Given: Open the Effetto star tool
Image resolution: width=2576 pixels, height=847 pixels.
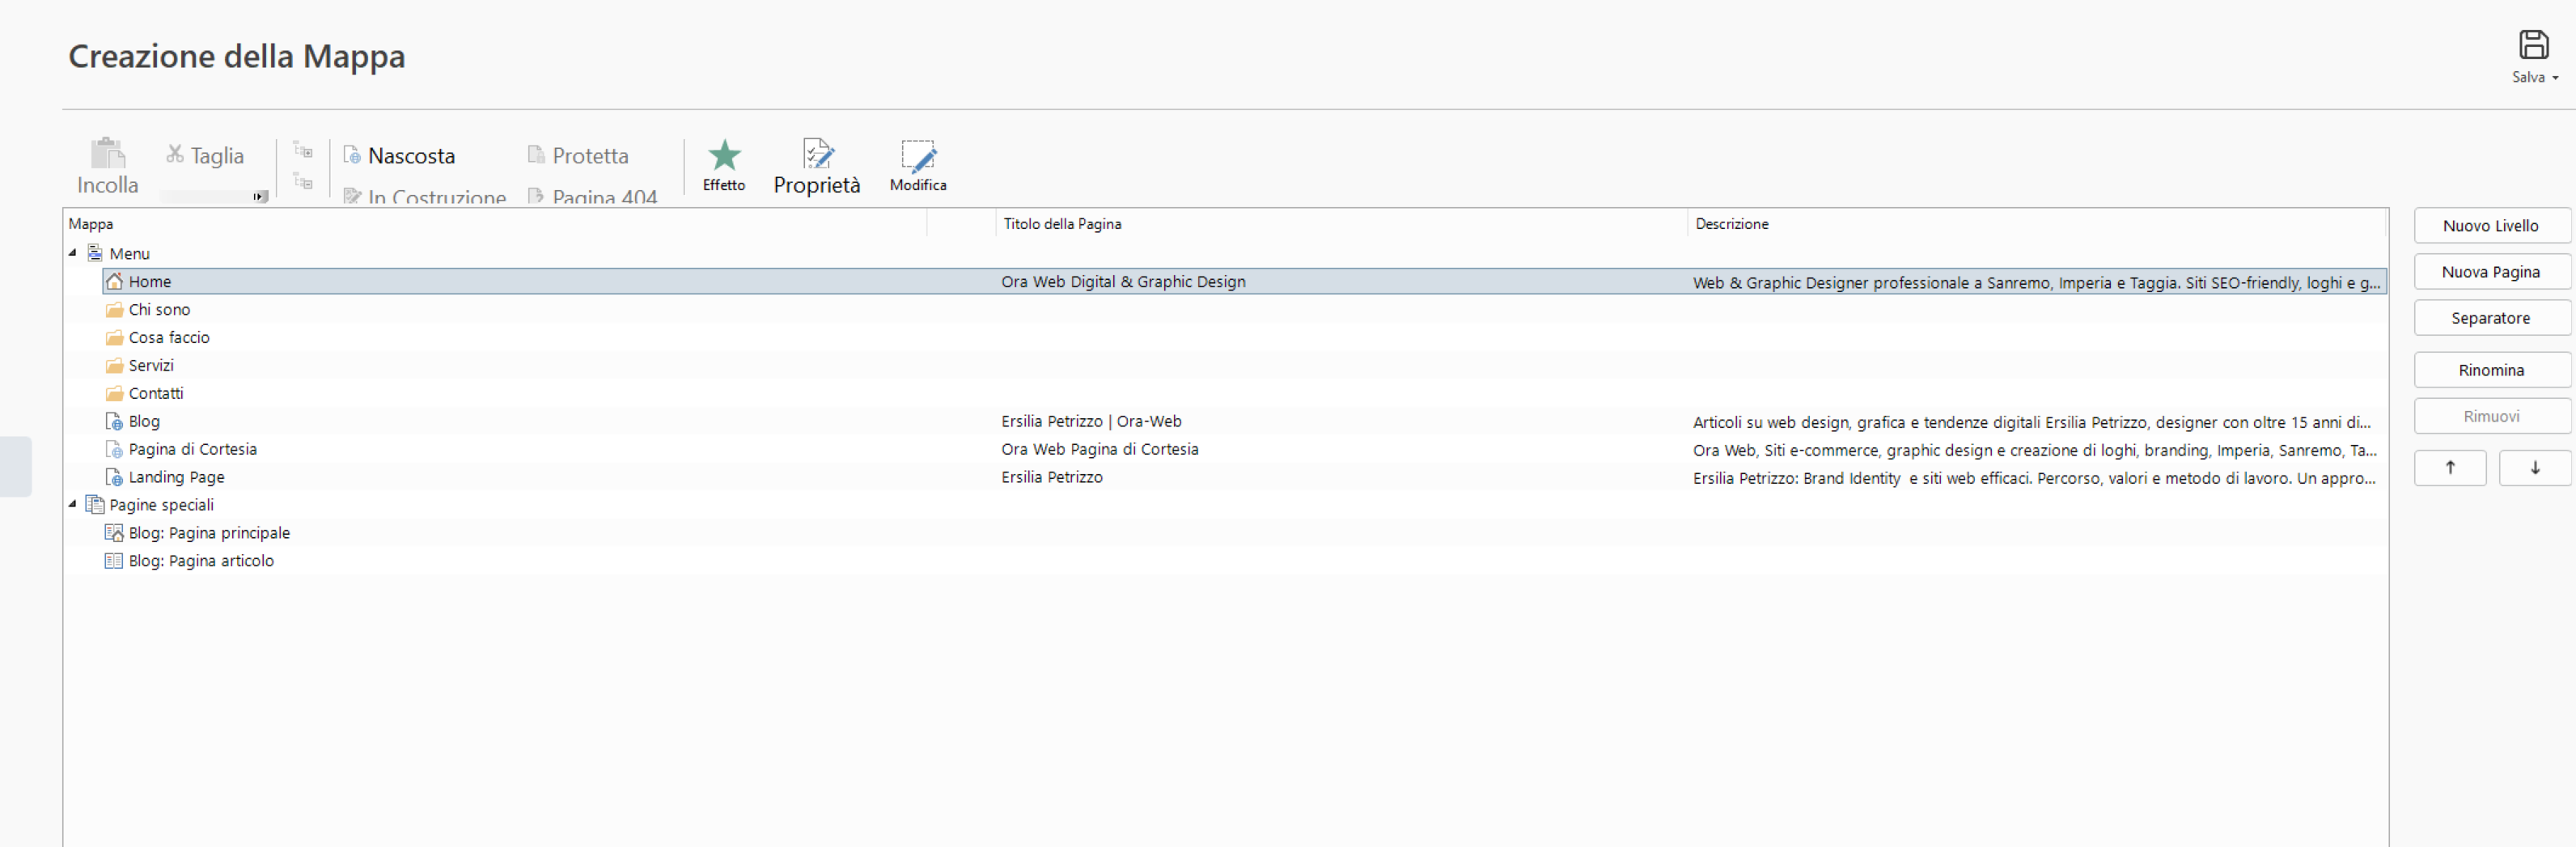Looking at the screenshot, I should pyautogui.click(x=723, y=156).
